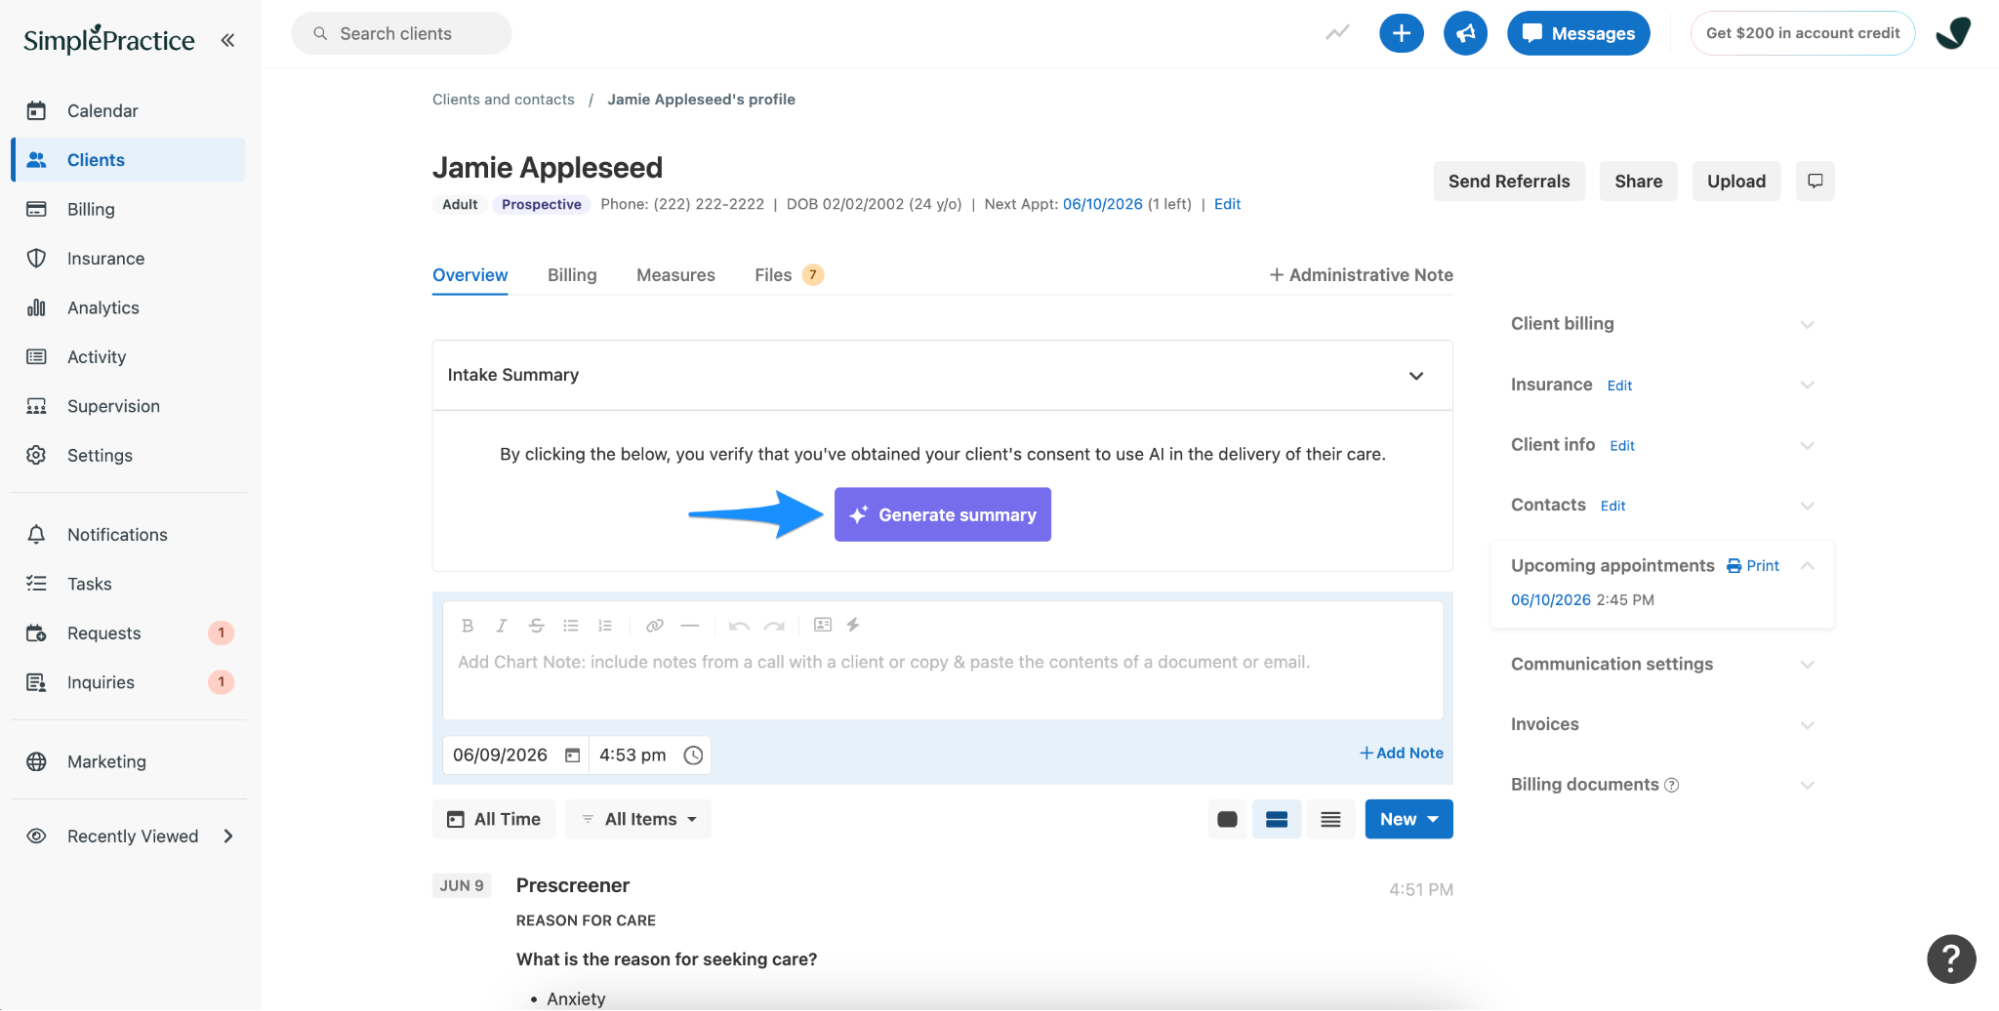Click Send Referrals button
This screenshot has height=1011, width=1999.
1509,181
